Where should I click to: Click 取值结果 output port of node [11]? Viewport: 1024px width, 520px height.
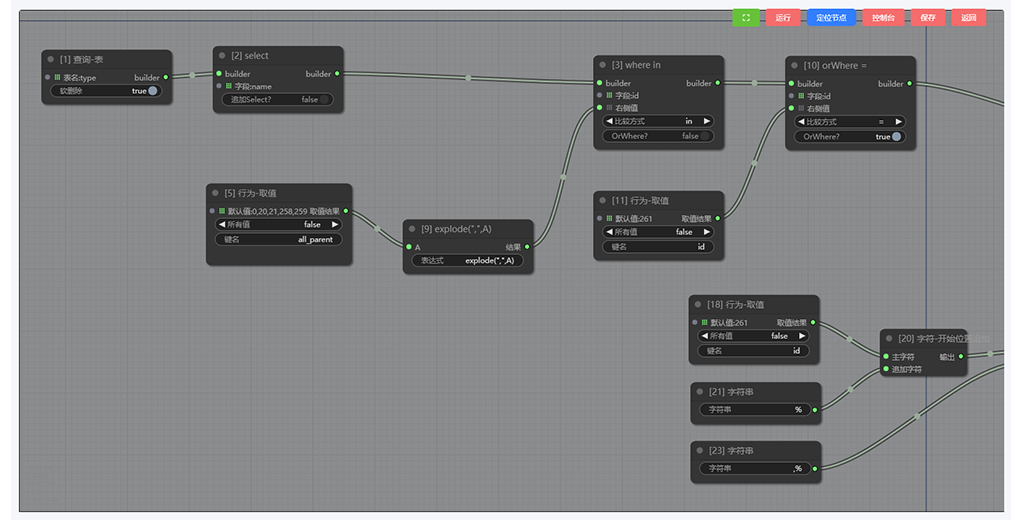[718, 218]
